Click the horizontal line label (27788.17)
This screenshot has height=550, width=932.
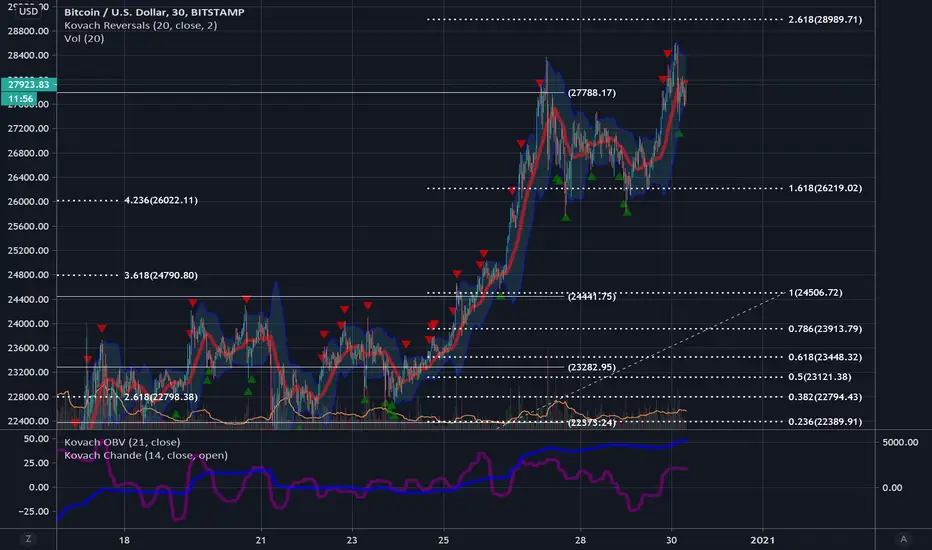pos(591,92)
